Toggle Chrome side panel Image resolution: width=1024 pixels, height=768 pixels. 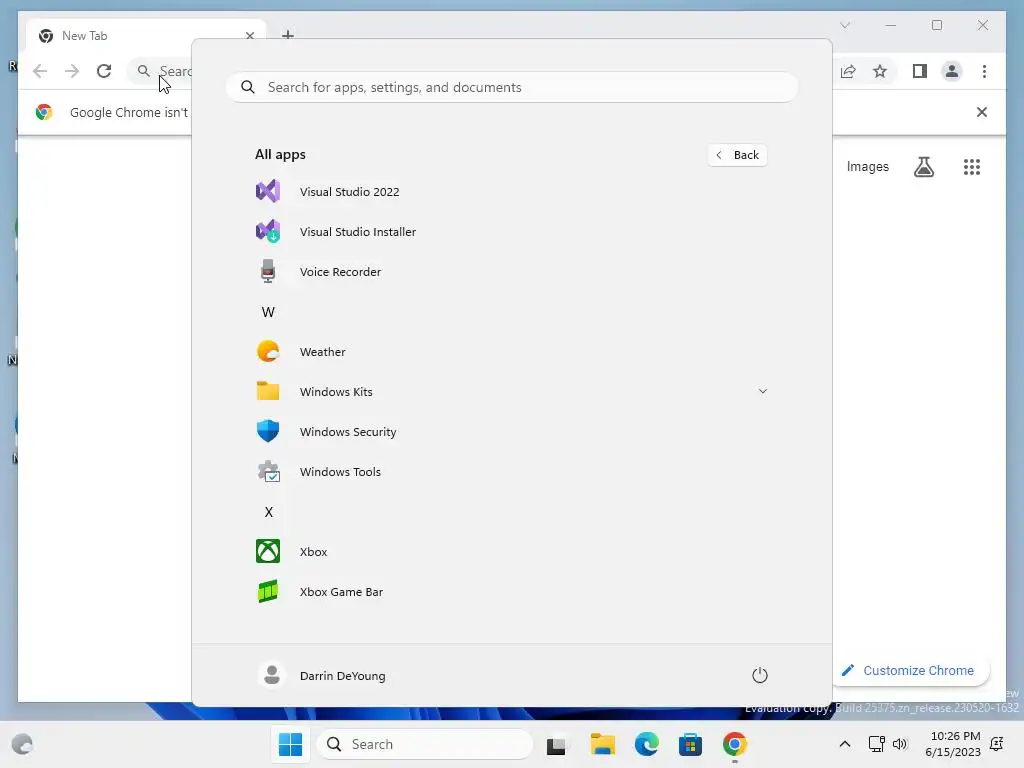point(920,71)
